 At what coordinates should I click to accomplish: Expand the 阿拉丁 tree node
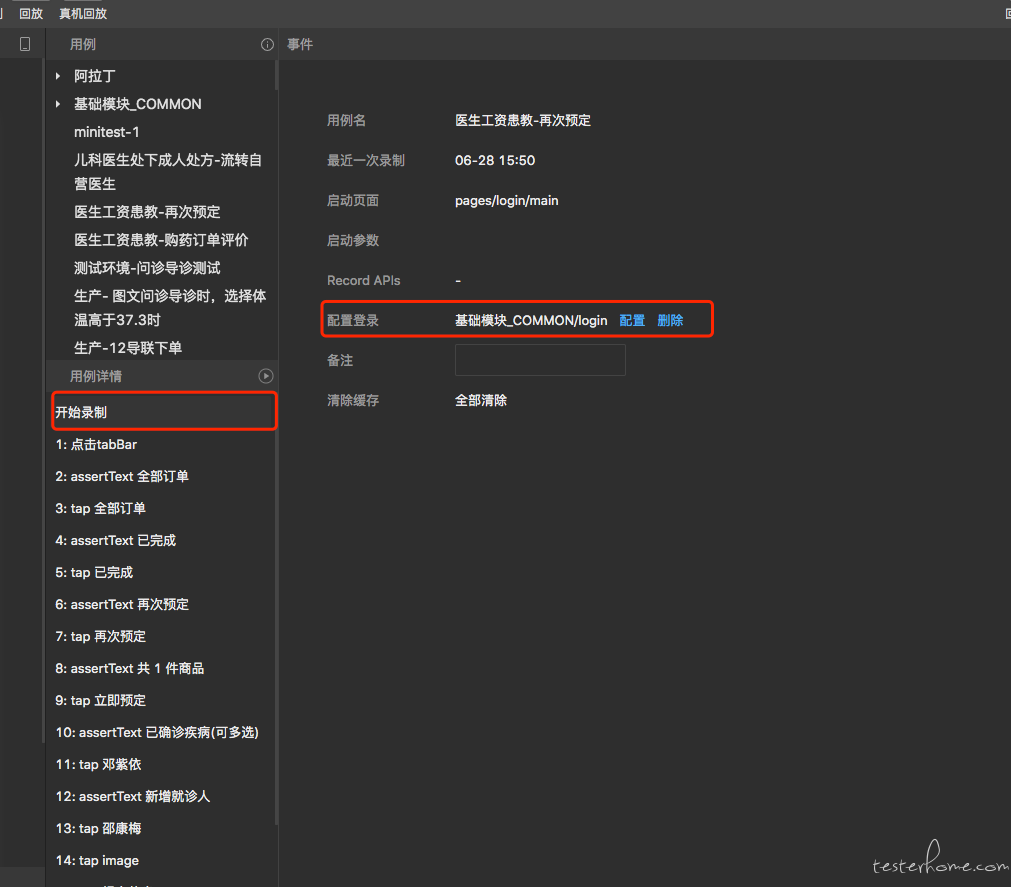tap(58, 76)
